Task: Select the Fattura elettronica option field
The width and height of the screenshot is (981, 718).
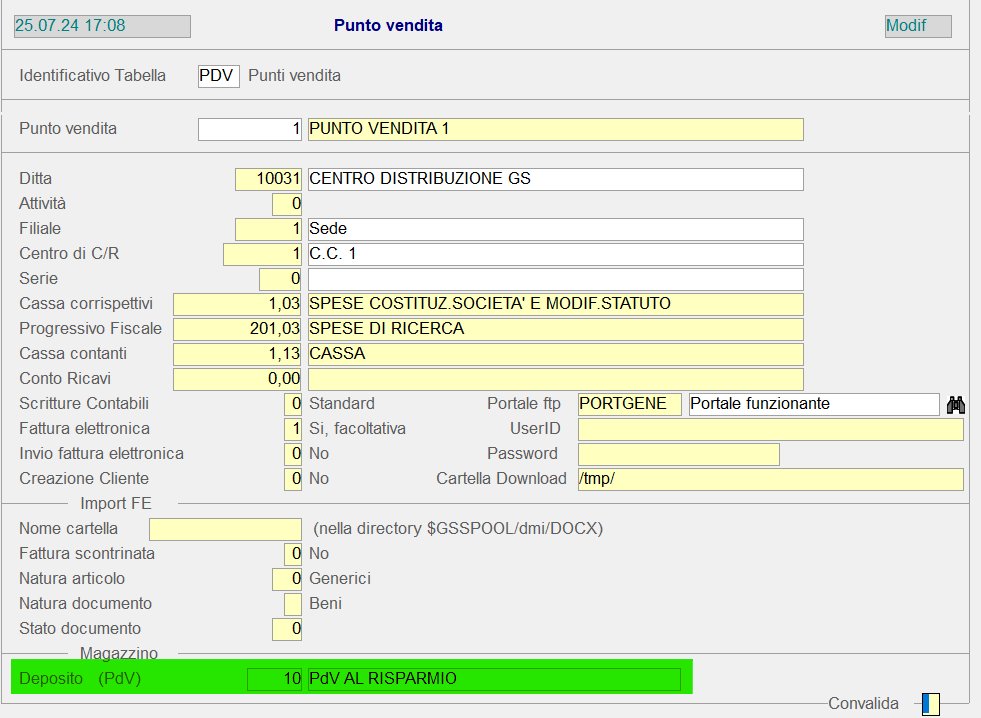Action: (x=292, y=429)
